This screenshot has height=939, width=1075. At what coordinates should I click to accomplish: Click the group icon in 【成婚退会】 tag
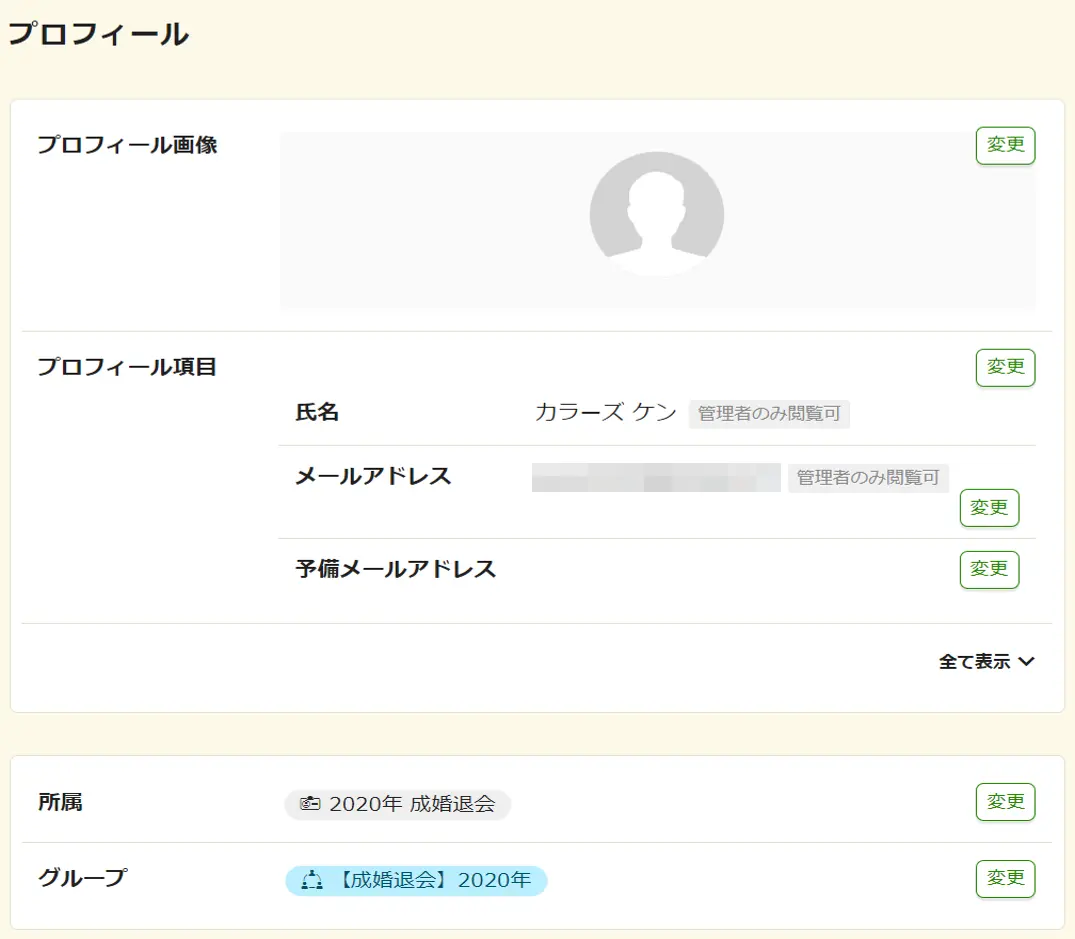(312, 880)
